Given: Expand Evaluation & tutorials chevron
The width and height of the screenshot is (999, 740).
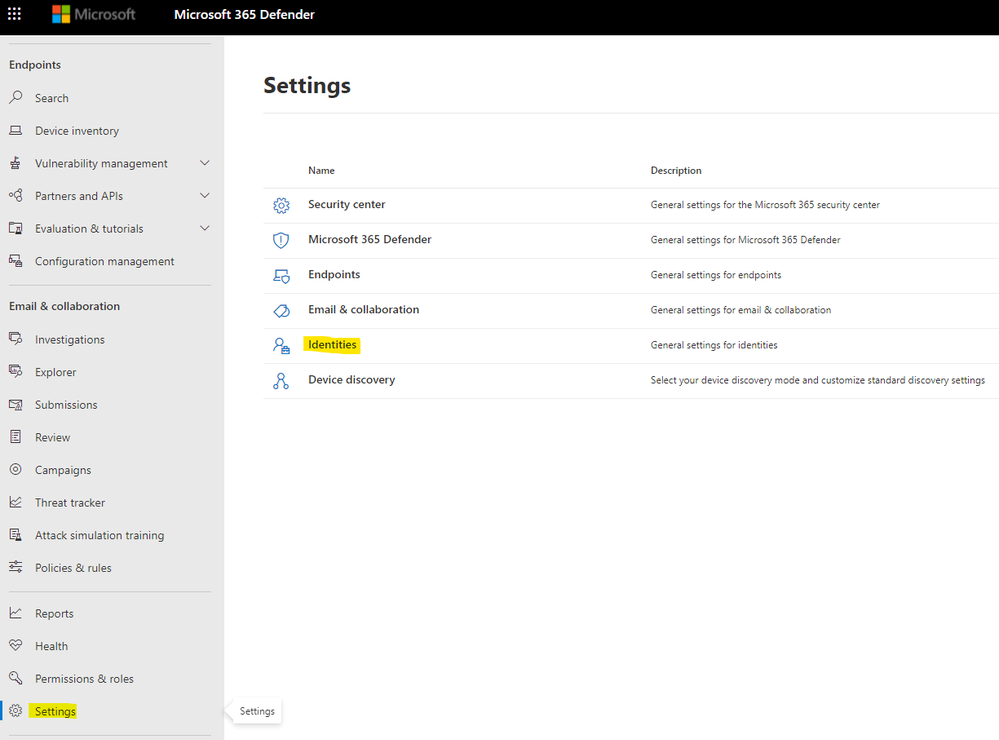Looking at the screenshot, I should click(x=205, y=228).
